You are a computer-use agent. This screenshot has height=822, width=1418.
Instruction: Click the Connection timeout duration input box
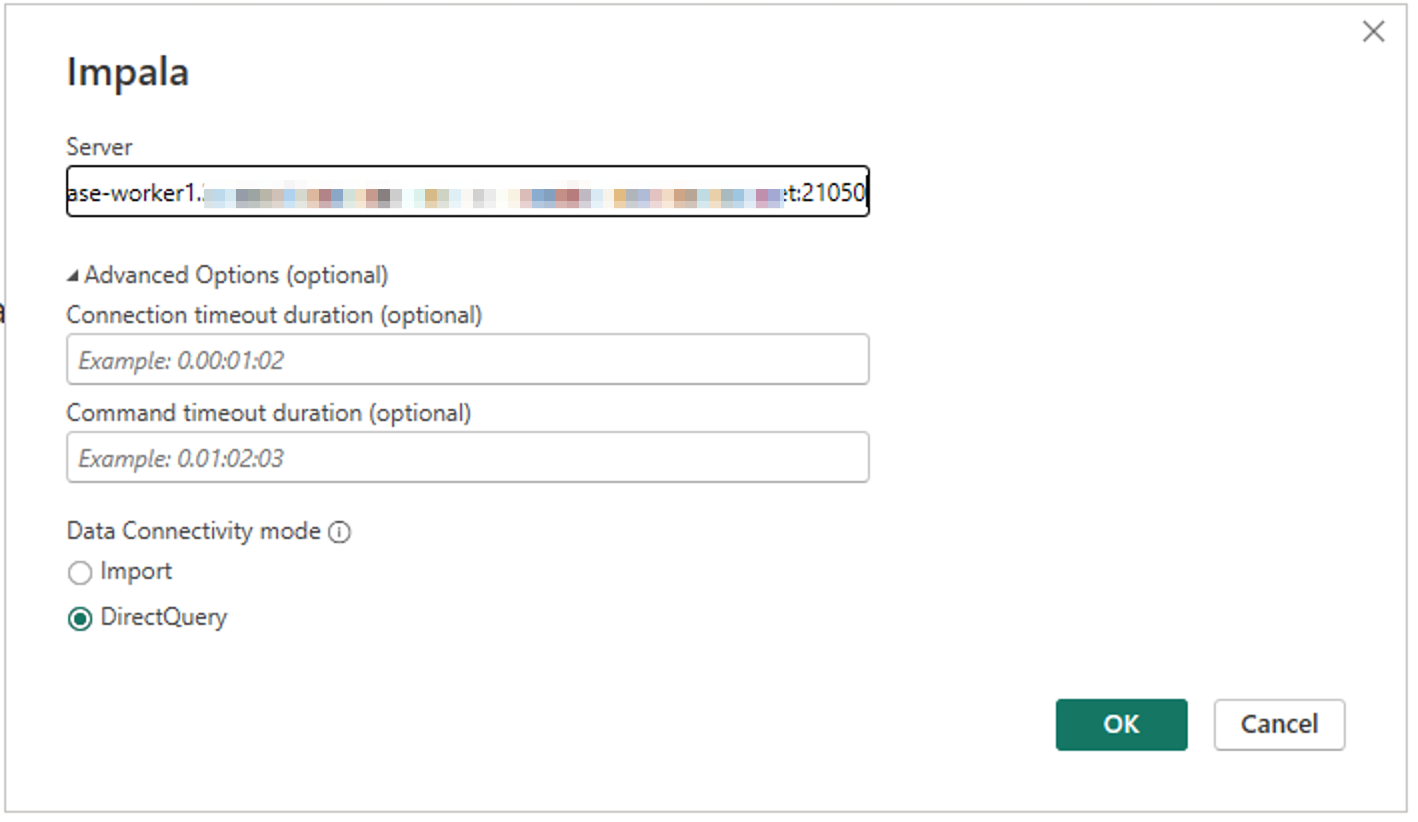point(467,360)
